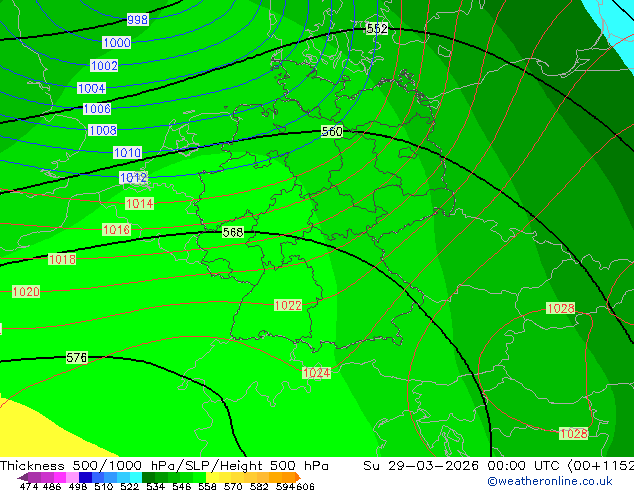
Task: Click the darkest green legend swatch above 534
Action: coord(148,477)
